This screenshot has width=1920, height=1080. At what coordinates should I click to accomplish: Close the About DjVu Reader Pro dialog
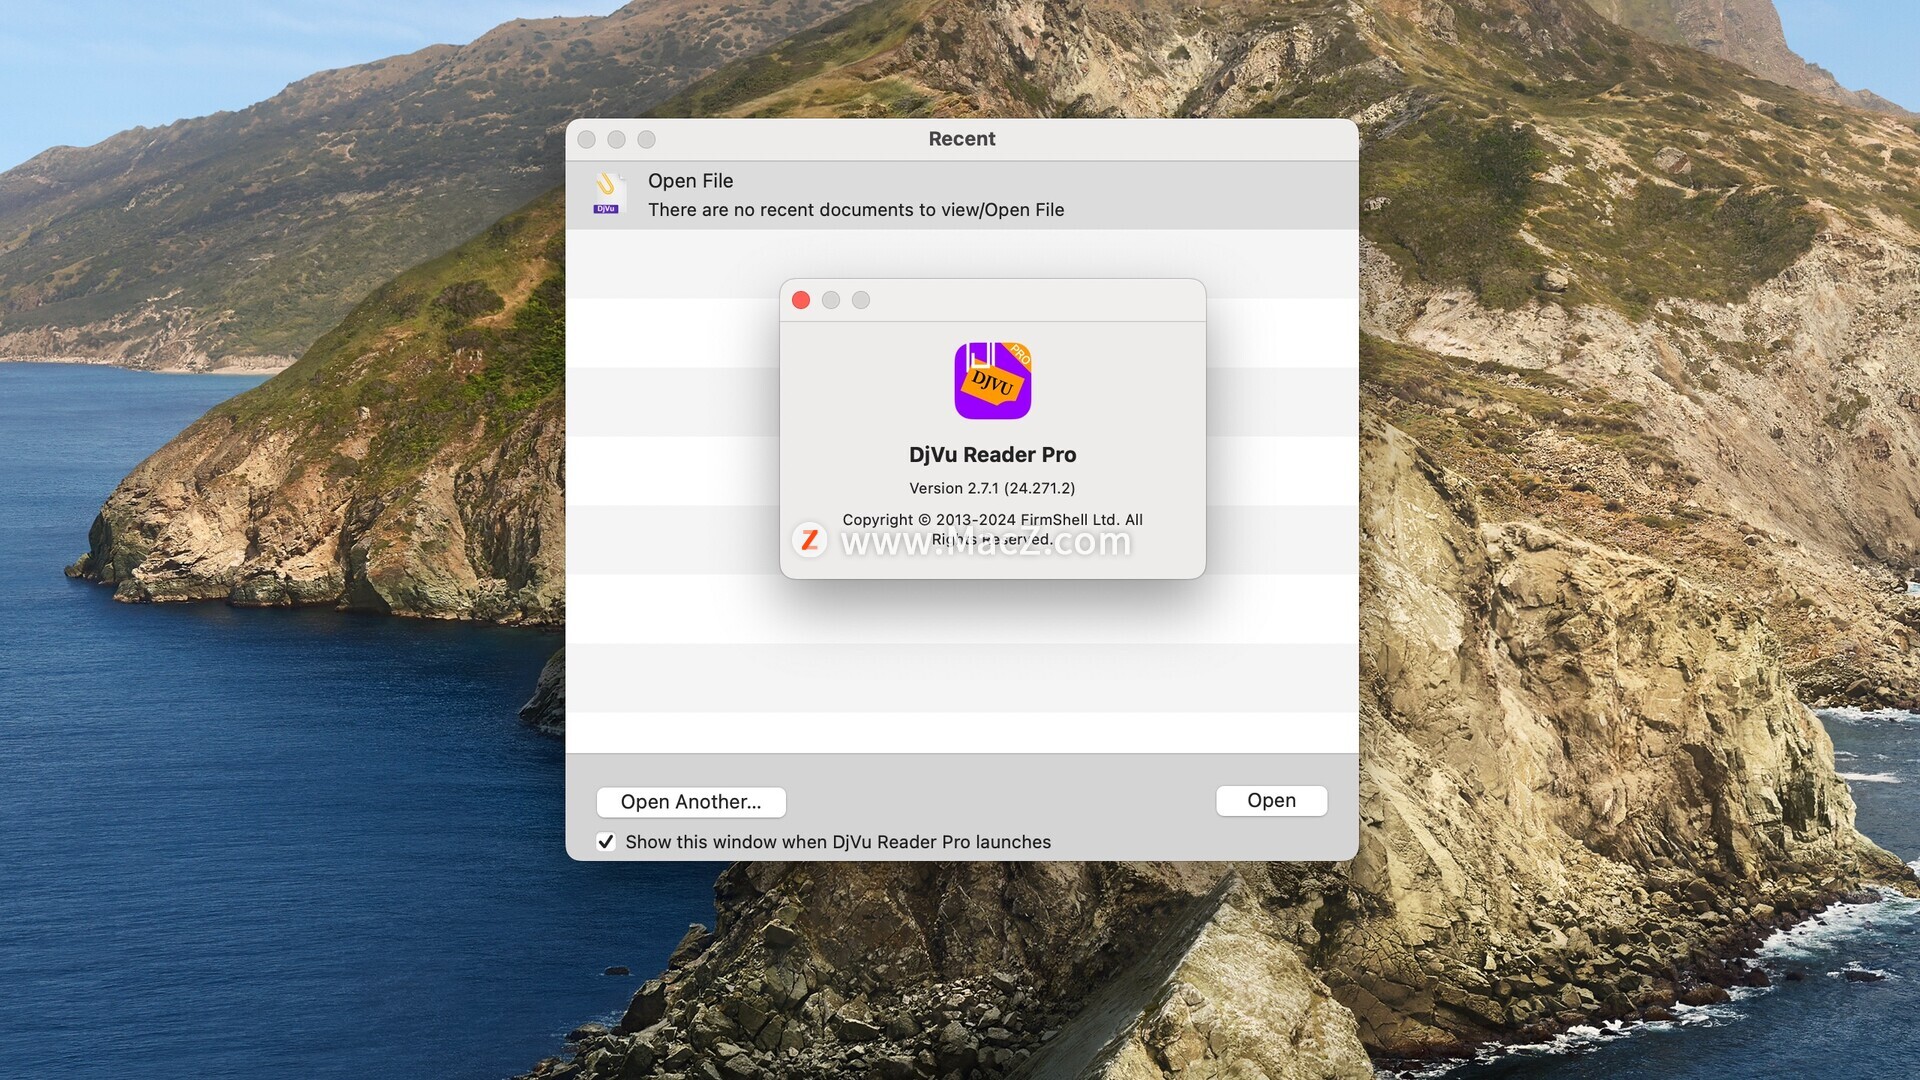click(801, 300)
